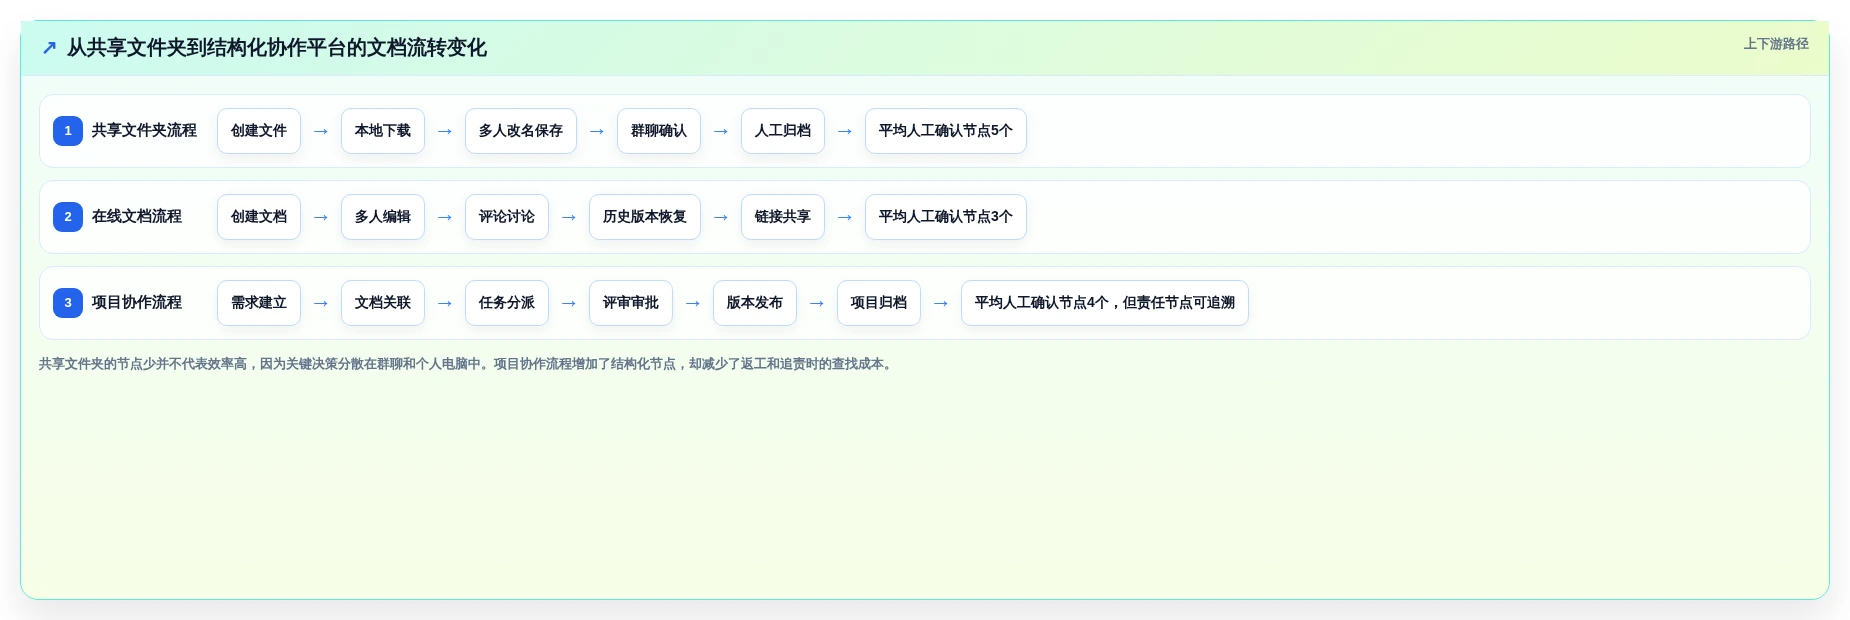Click the 链接共享 step chip

point(783,217)
